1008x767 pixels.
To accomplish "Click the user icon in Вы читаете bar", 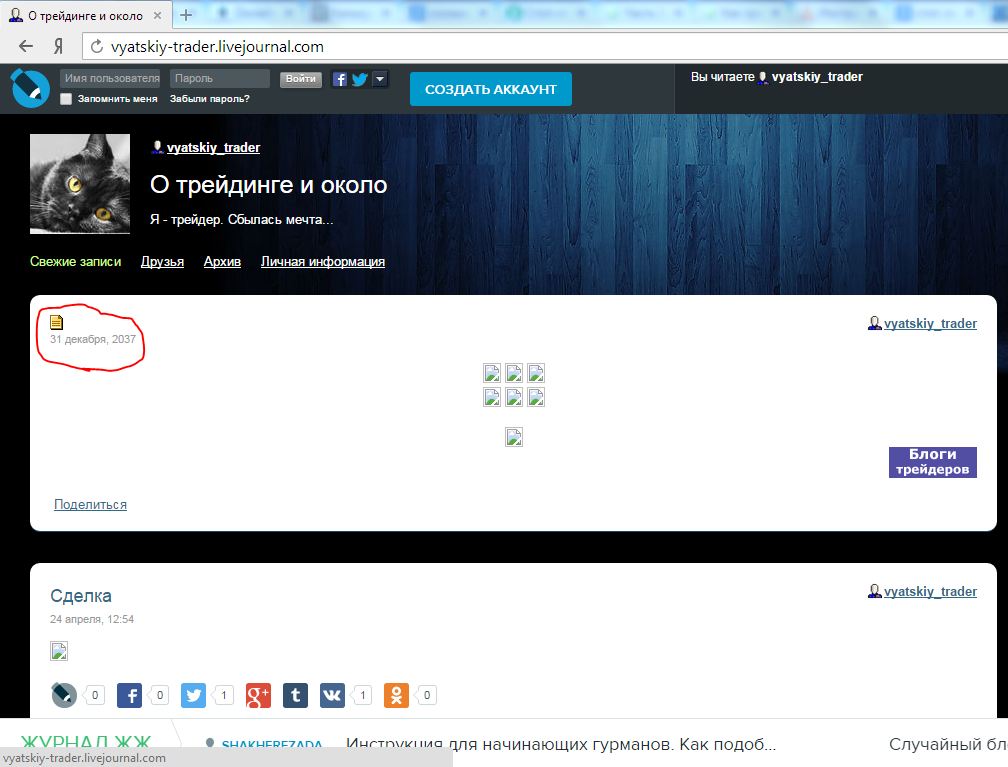I will pos(762,78).
